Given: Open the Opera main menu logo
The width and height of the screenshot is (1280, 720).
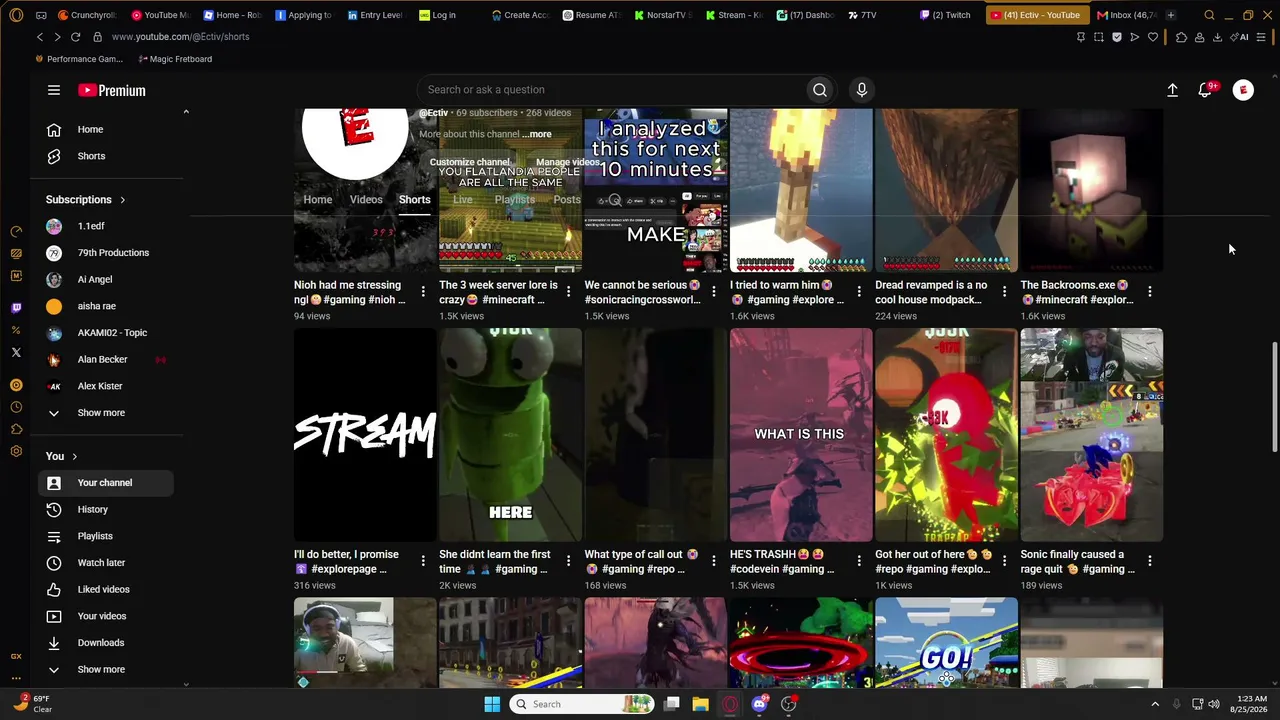Looking at the screenshot, I should click(15, 15).
